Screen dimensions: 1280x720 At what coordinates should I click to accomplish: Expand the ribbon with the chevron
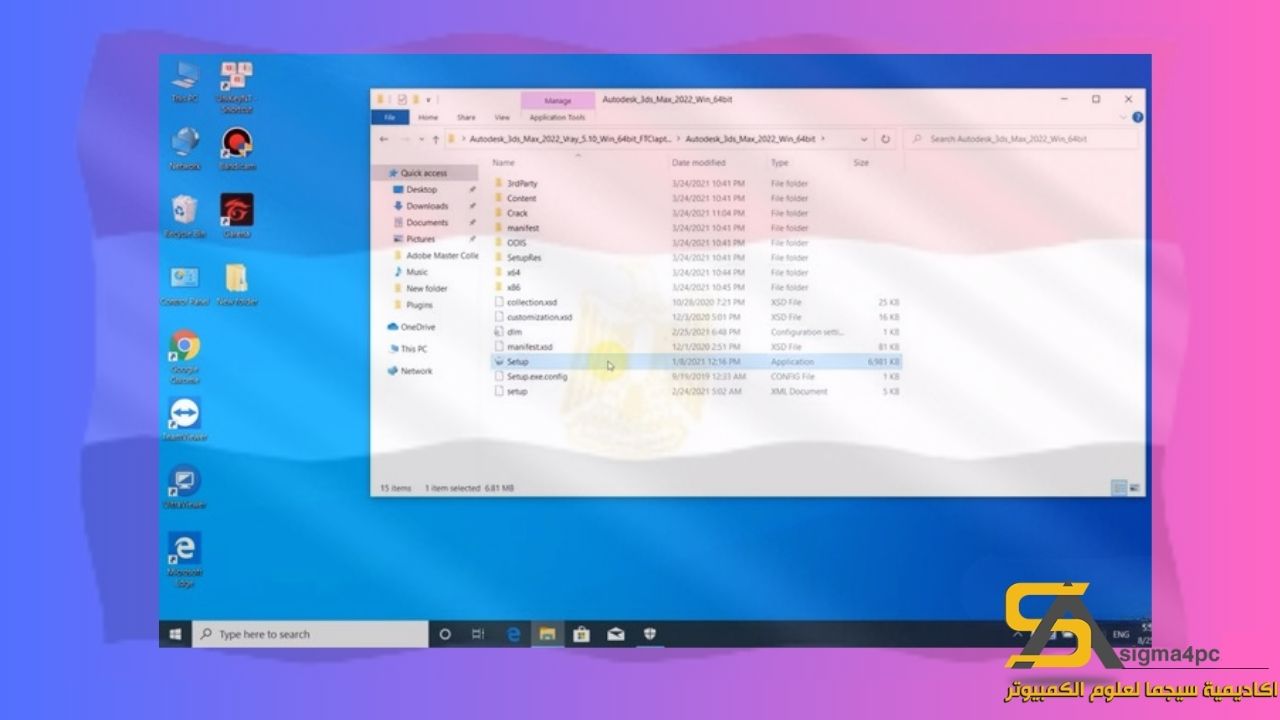[x=1125, y=117]
